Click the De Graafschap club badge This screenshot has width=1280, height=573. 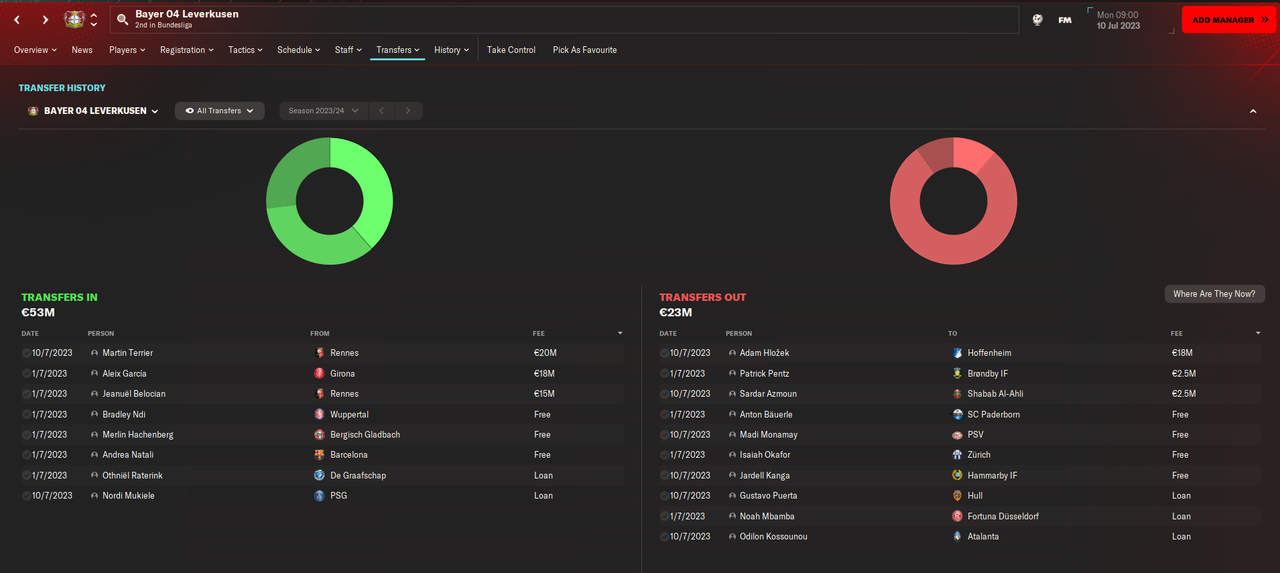(320, 476)
